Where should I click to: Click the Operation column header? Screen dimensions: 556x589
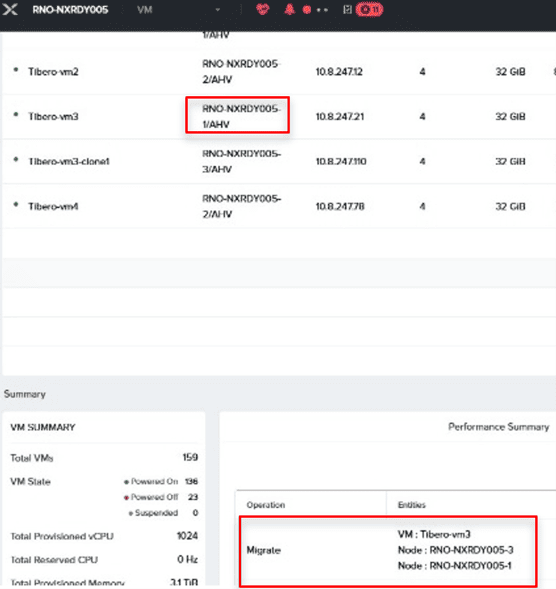click(x=266, y=505)
